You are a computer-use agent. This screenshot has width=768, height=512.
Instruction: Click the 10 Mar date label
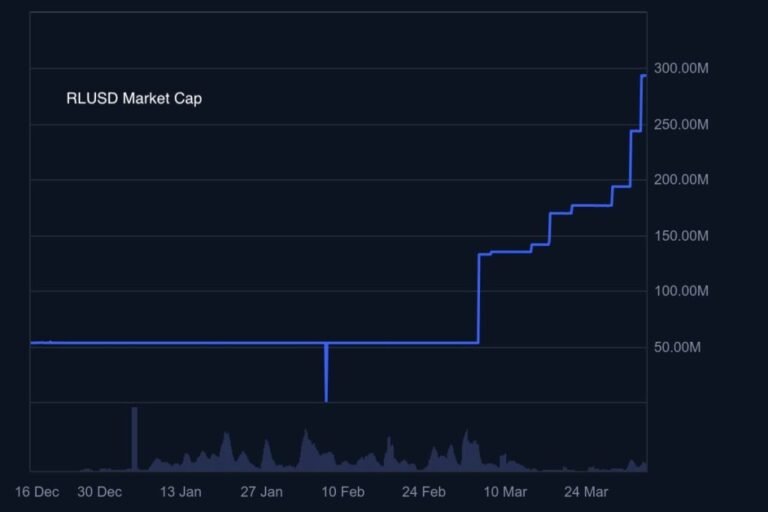pos(505,492)
